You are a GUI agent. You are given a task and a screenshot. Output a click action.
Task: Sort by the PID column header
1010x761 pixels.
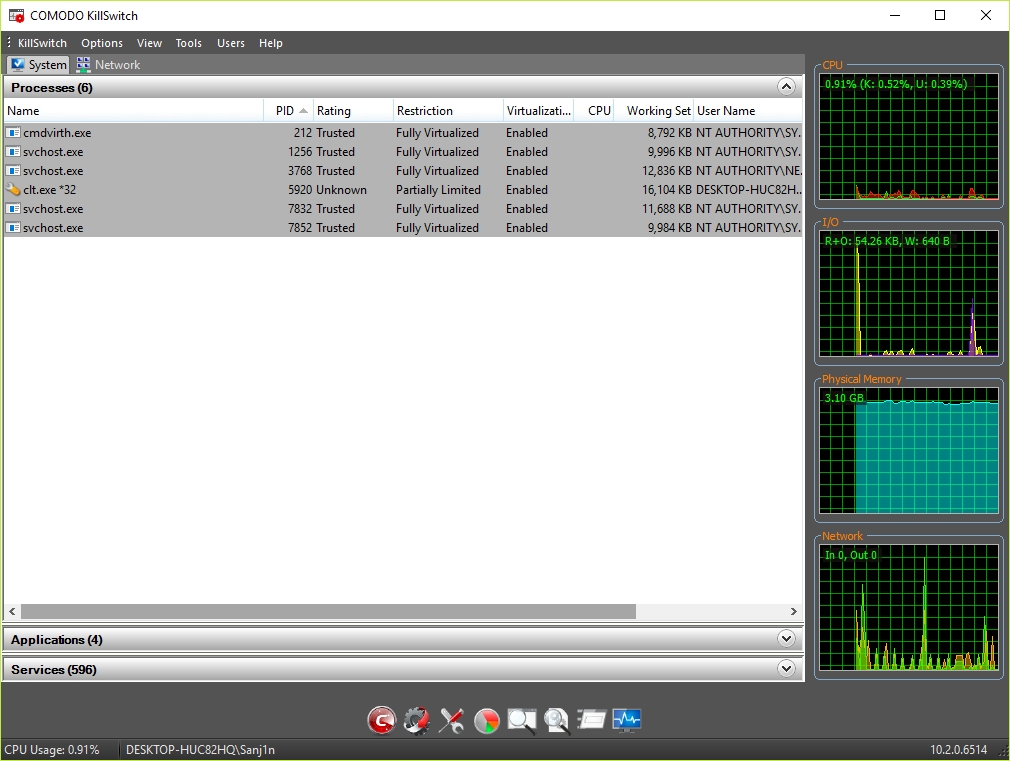click(x=289, y=111)
